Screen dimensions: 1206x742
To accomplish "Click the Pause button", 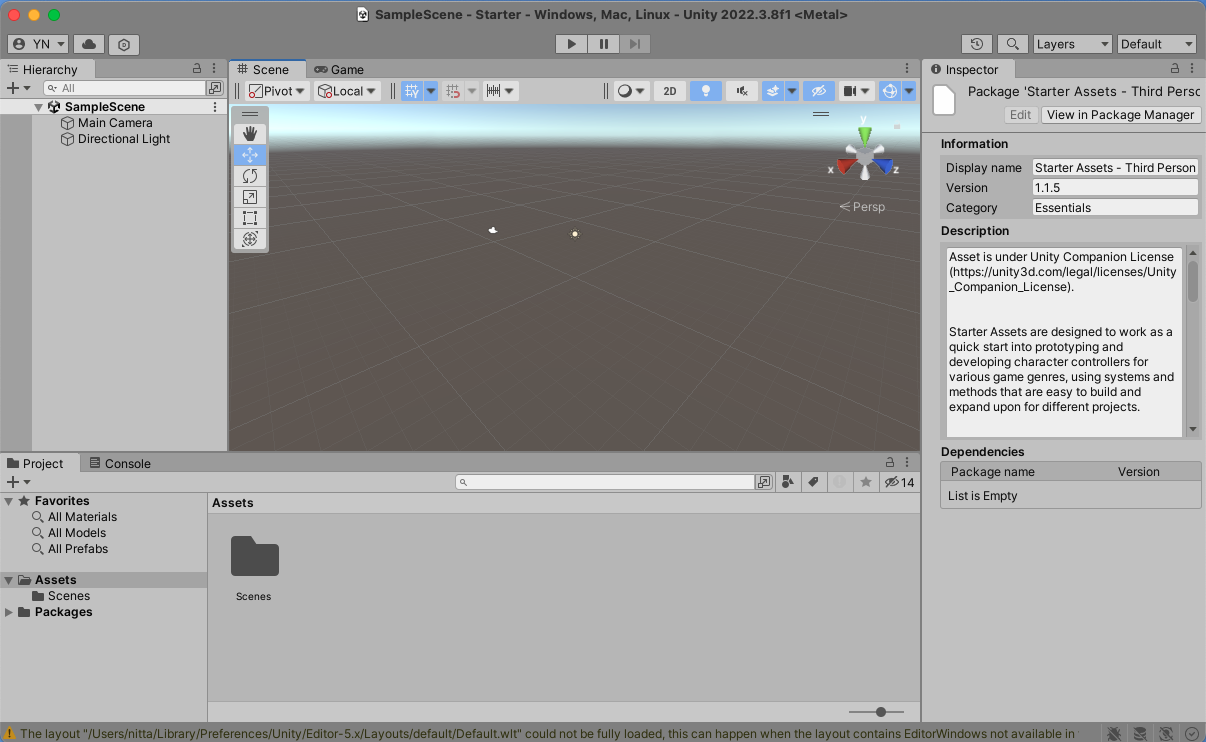I will [603, 44].
